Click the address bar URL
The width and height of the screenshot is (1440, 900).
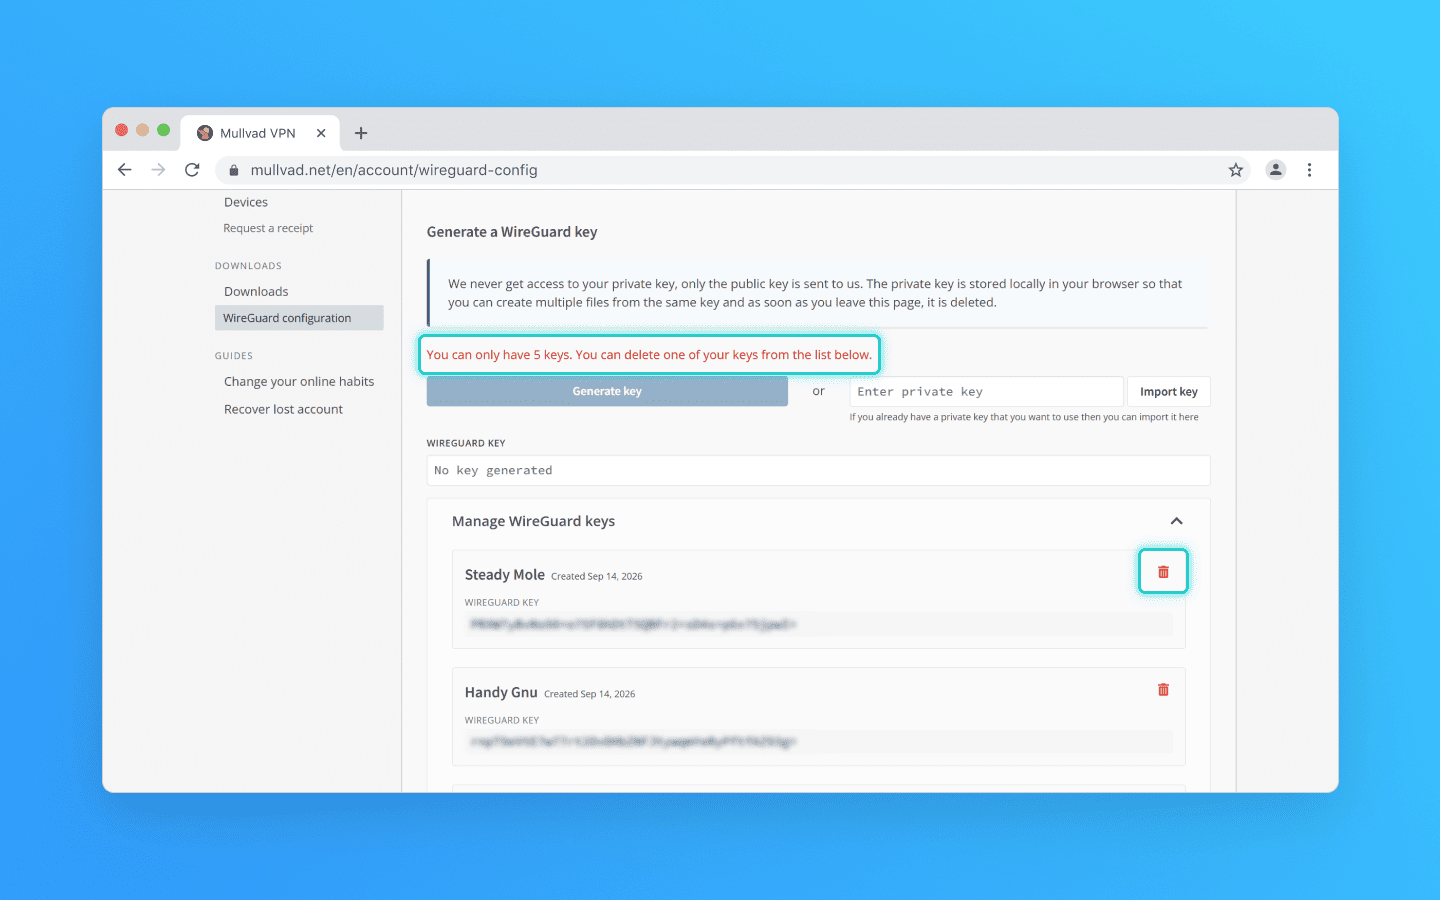pos(394,170)
